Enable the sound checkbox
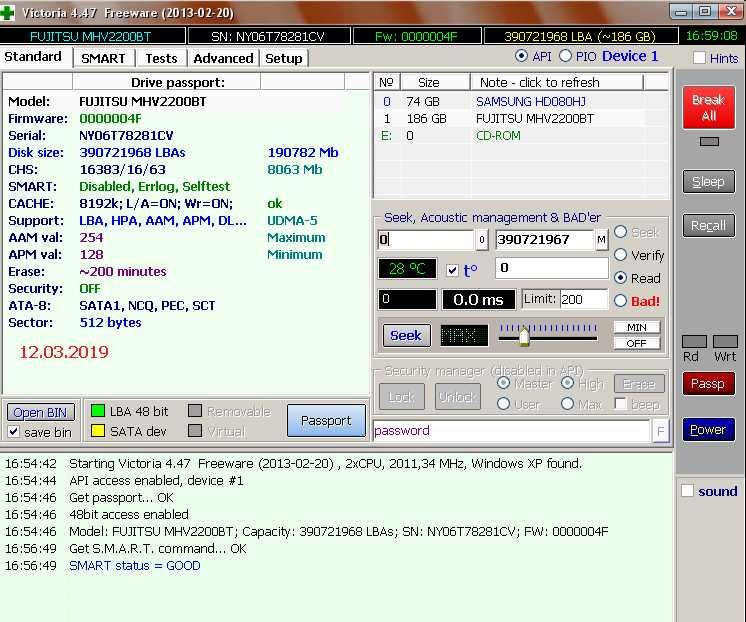Image resolution: width=746 pixels, height=622 pixels. pos(687,491)
